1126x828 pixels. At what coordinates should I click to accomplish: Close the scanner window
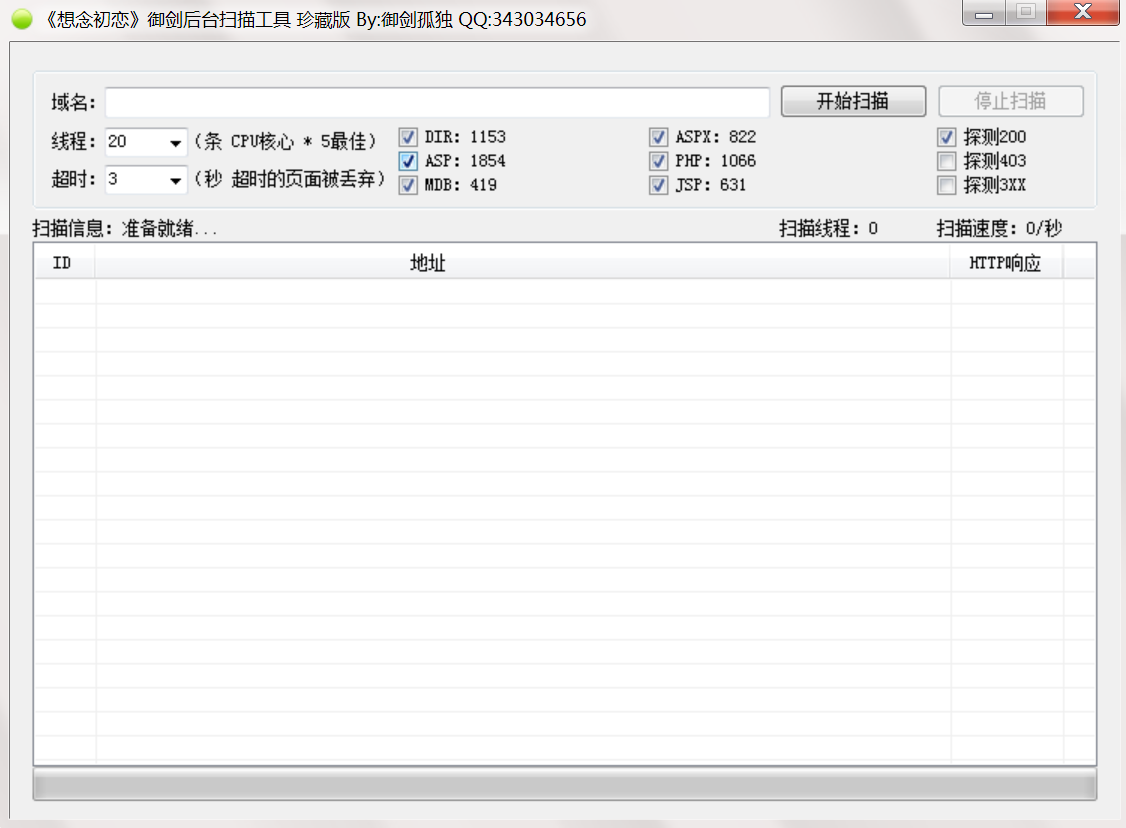point(1082,13)
